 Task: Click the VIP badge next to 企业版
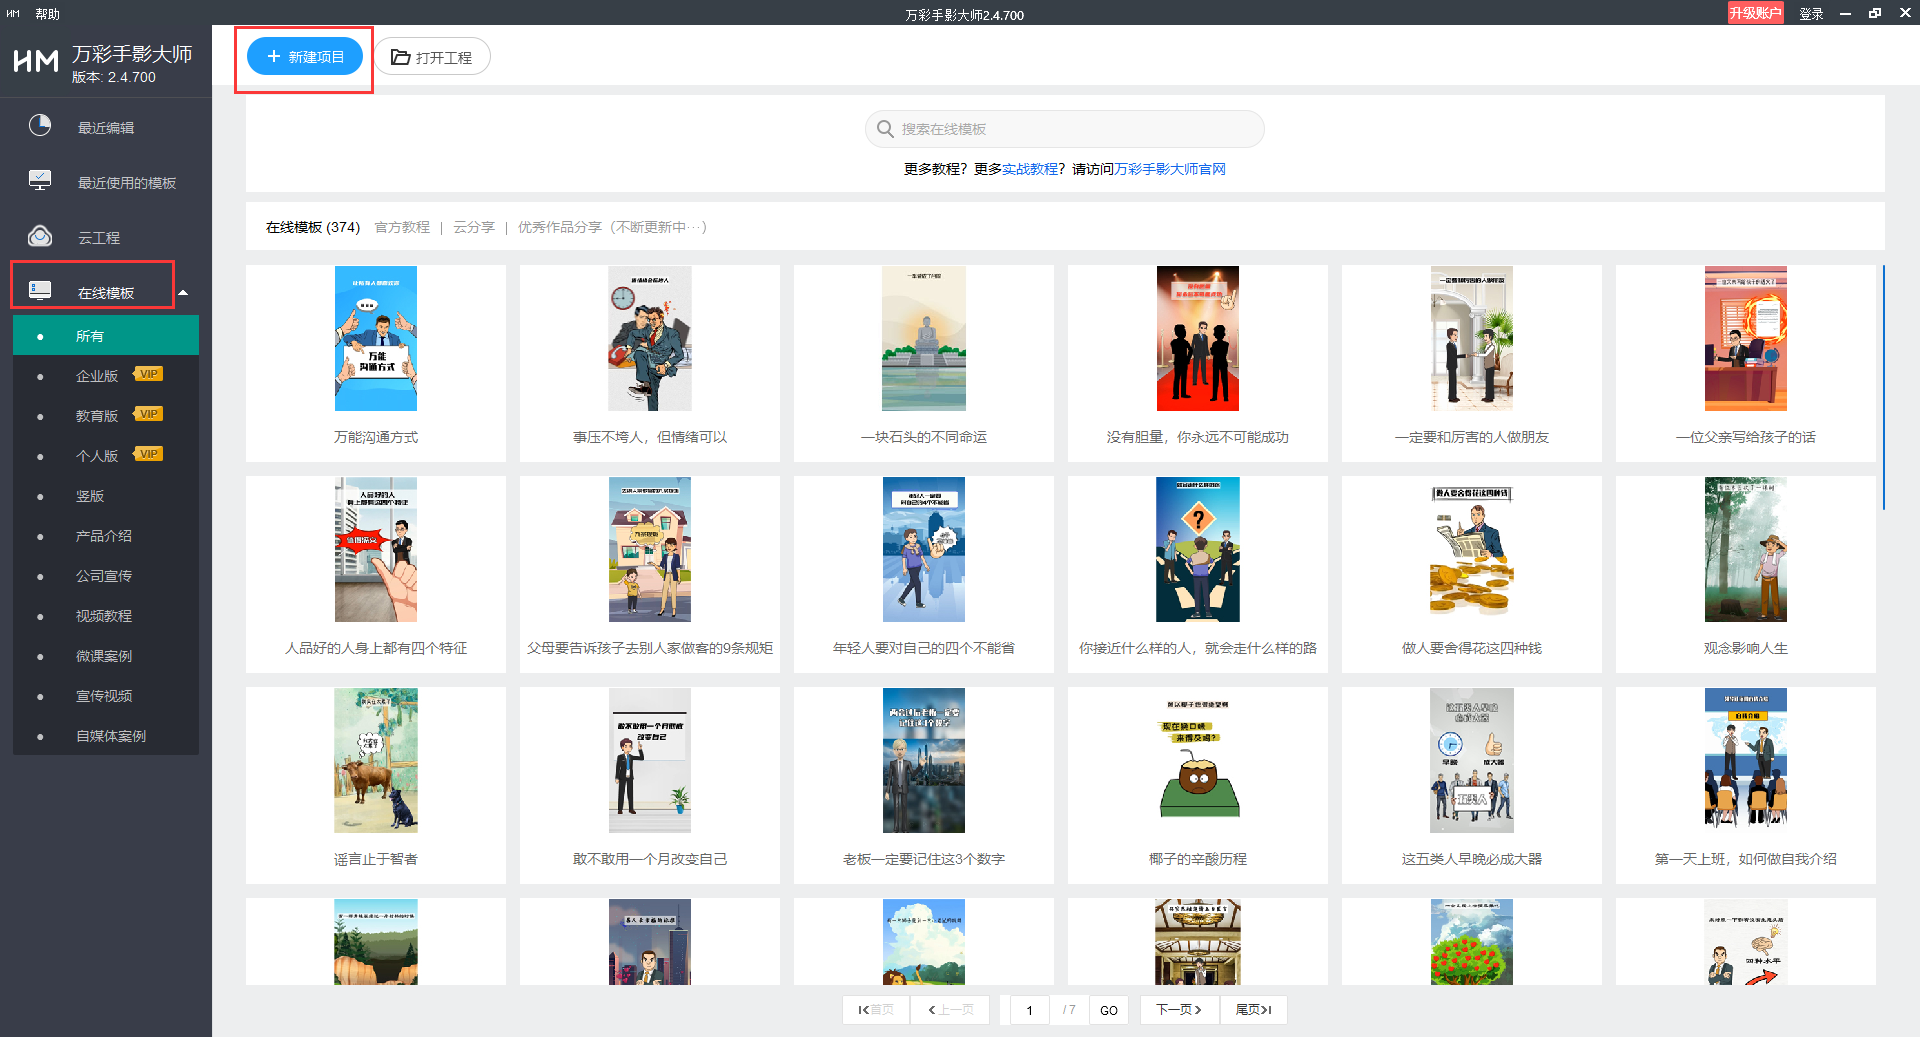click(148, 374)
